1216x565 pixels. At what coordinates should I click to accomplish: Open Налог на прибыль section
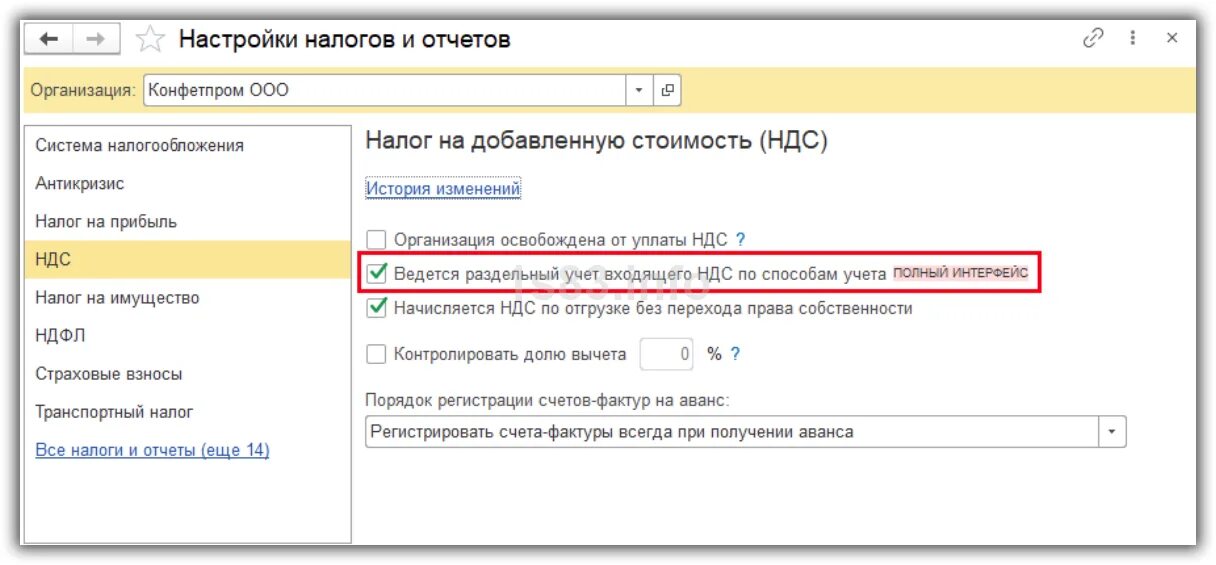pyautogui.click(x=187, y=222)
